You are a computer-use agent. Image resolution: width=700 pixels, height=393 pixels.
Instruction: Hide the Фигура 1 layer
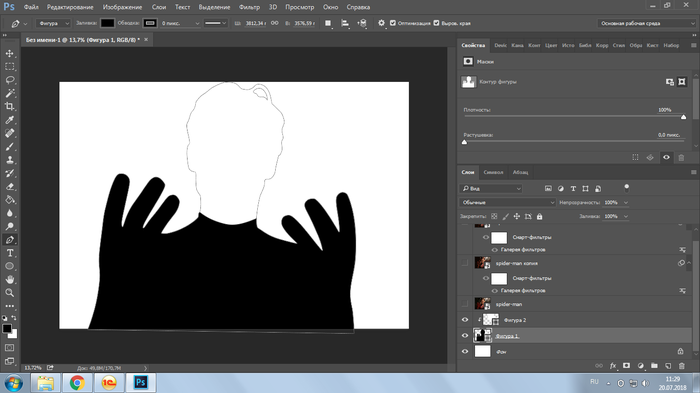(x=465, y=336)
